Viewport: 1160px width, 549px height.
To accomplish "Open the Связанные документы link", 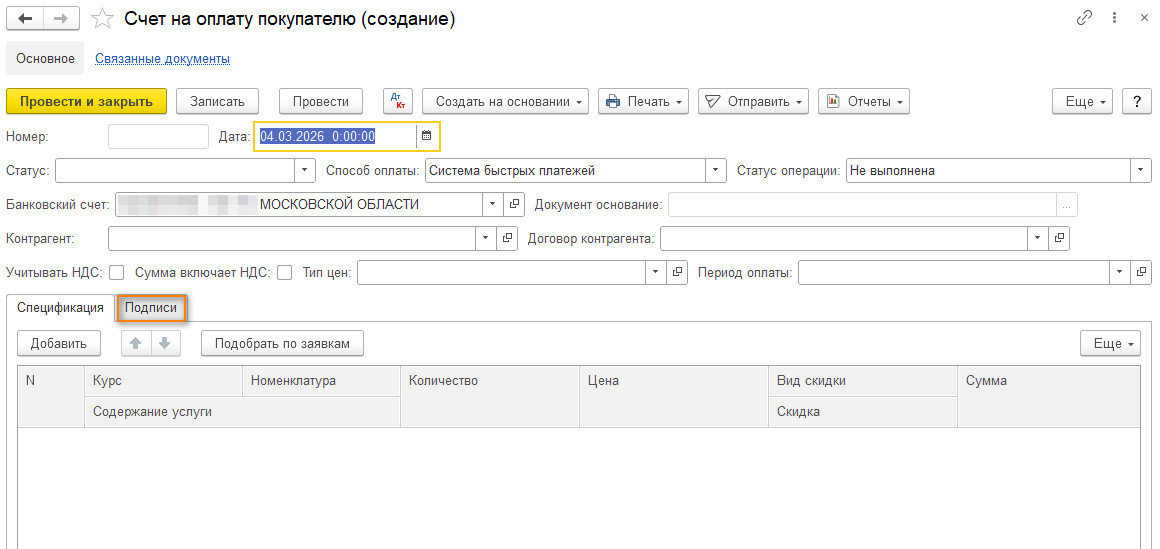I will click(x=163, y=58).
